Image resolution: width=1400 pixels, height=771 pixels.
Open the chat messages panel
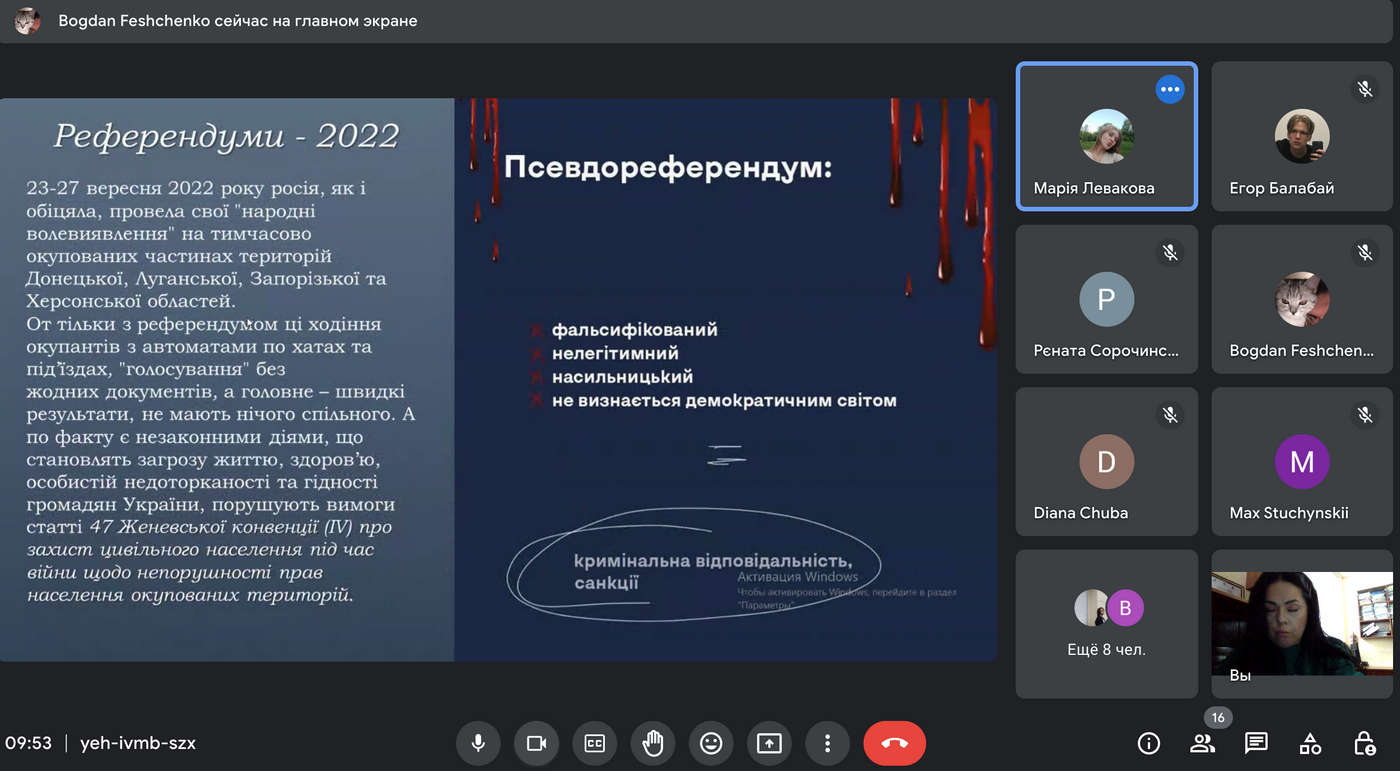pos(1256,743)
